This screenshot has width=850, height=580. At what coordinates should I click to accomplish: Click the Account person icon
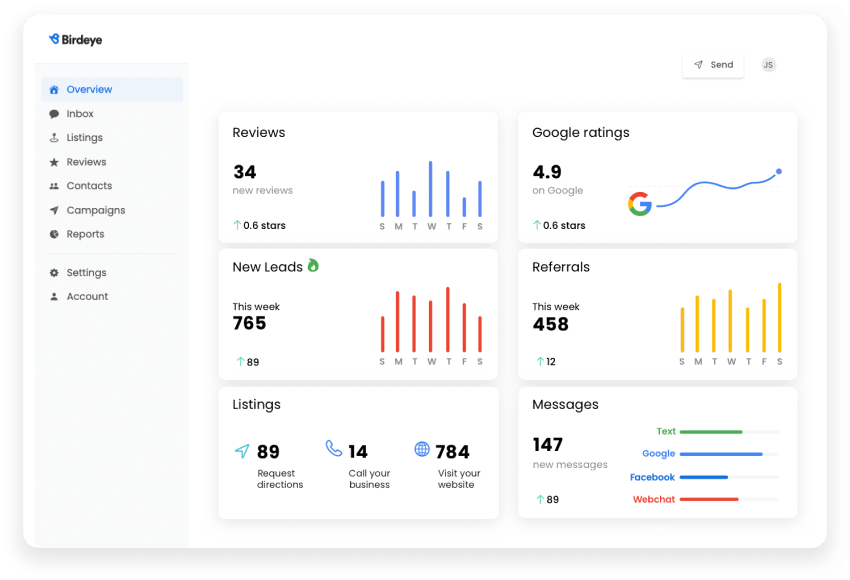54,297
